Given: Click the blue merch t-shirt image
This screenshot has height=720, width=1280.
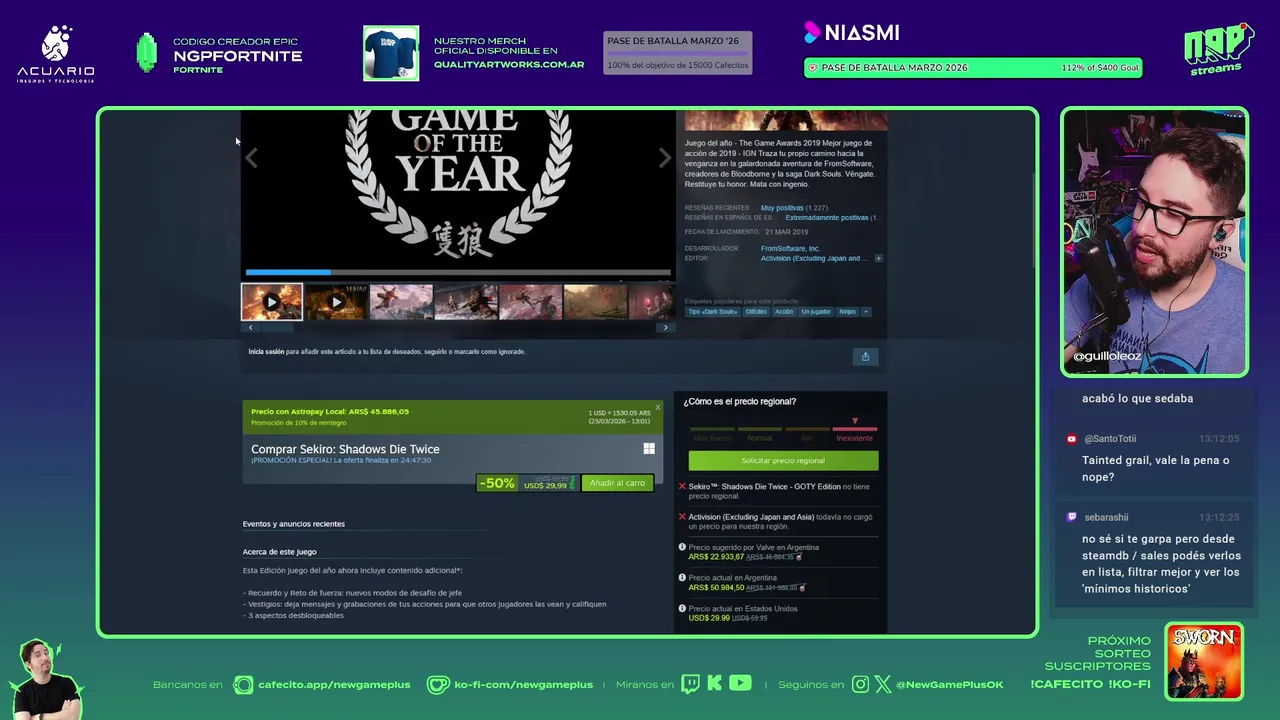Looking at the screenshot, I should point(391,53).
